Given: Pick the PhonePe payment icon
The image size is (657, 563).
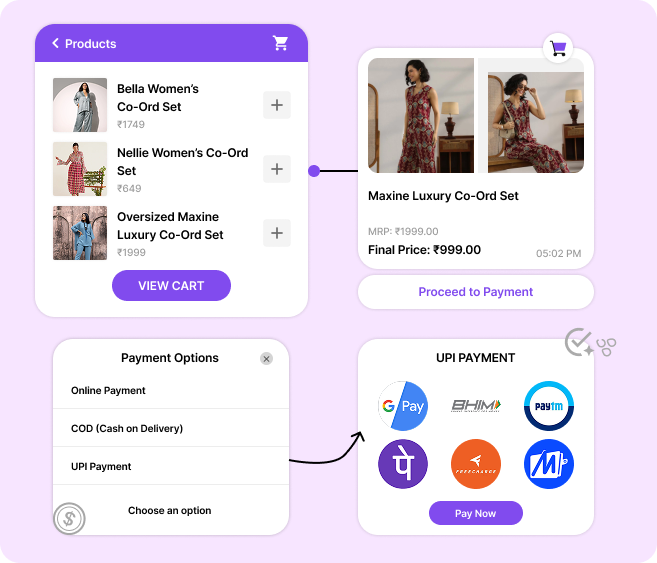Looking at the screenshot, I should click(403, 464).
